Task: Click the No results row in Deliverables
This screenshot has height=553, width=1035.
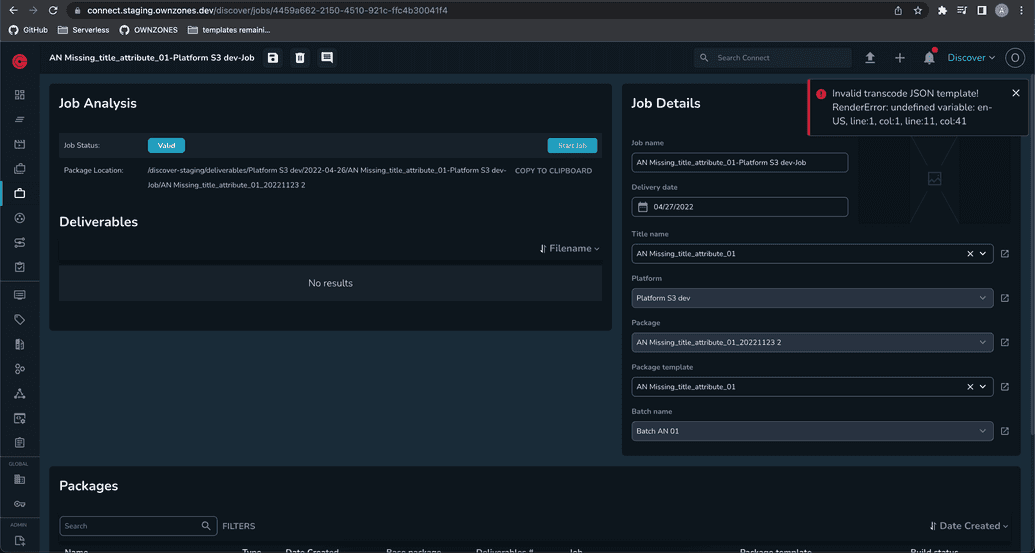Action: tap(330, 283)
